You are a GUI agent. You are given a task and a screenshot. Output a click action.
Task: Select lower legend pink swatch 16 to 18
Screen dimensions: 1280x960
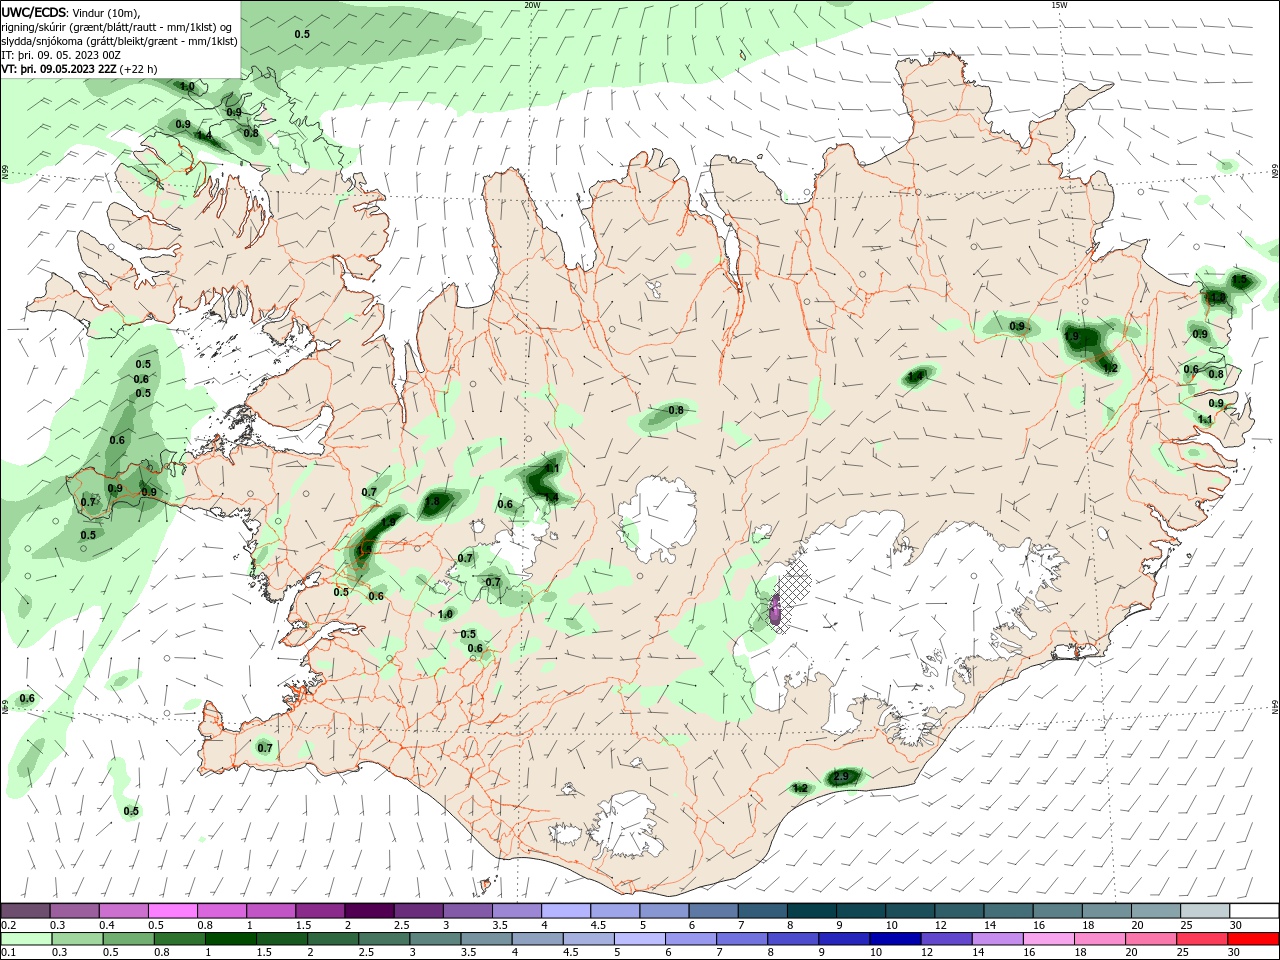(x=1047, y=939)
